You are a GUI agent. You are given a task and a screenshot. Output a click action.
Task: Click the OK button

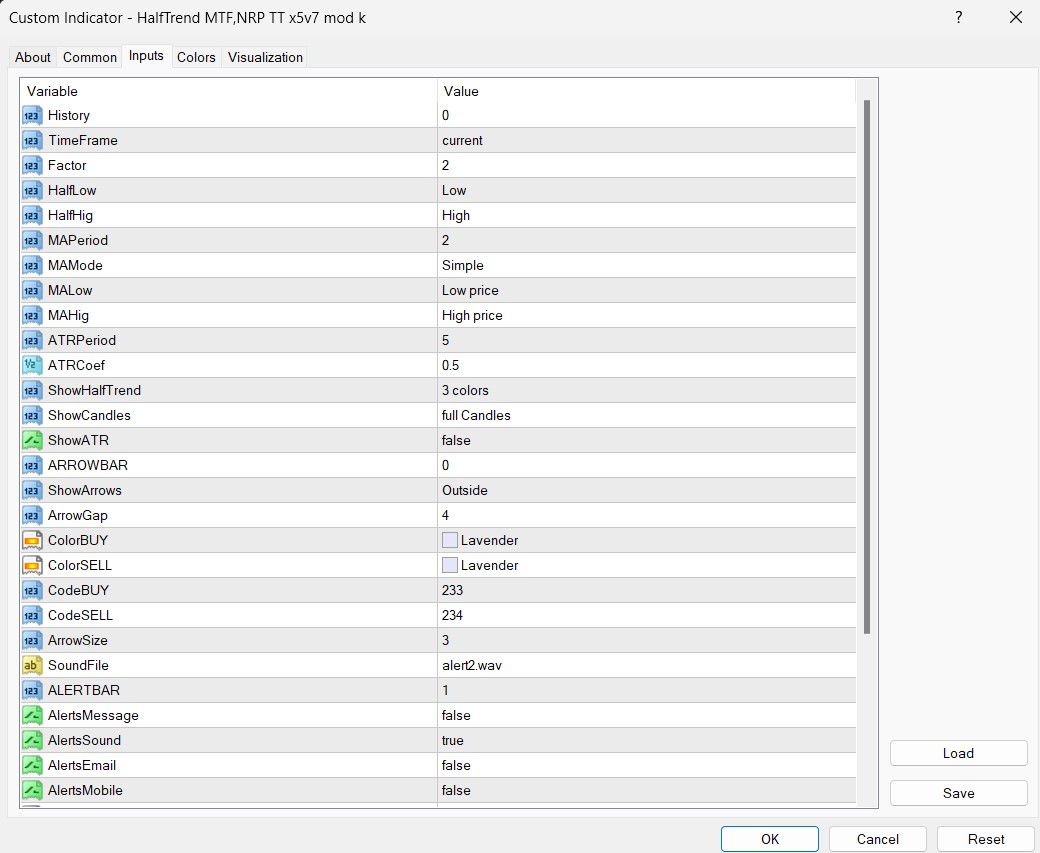769,839
